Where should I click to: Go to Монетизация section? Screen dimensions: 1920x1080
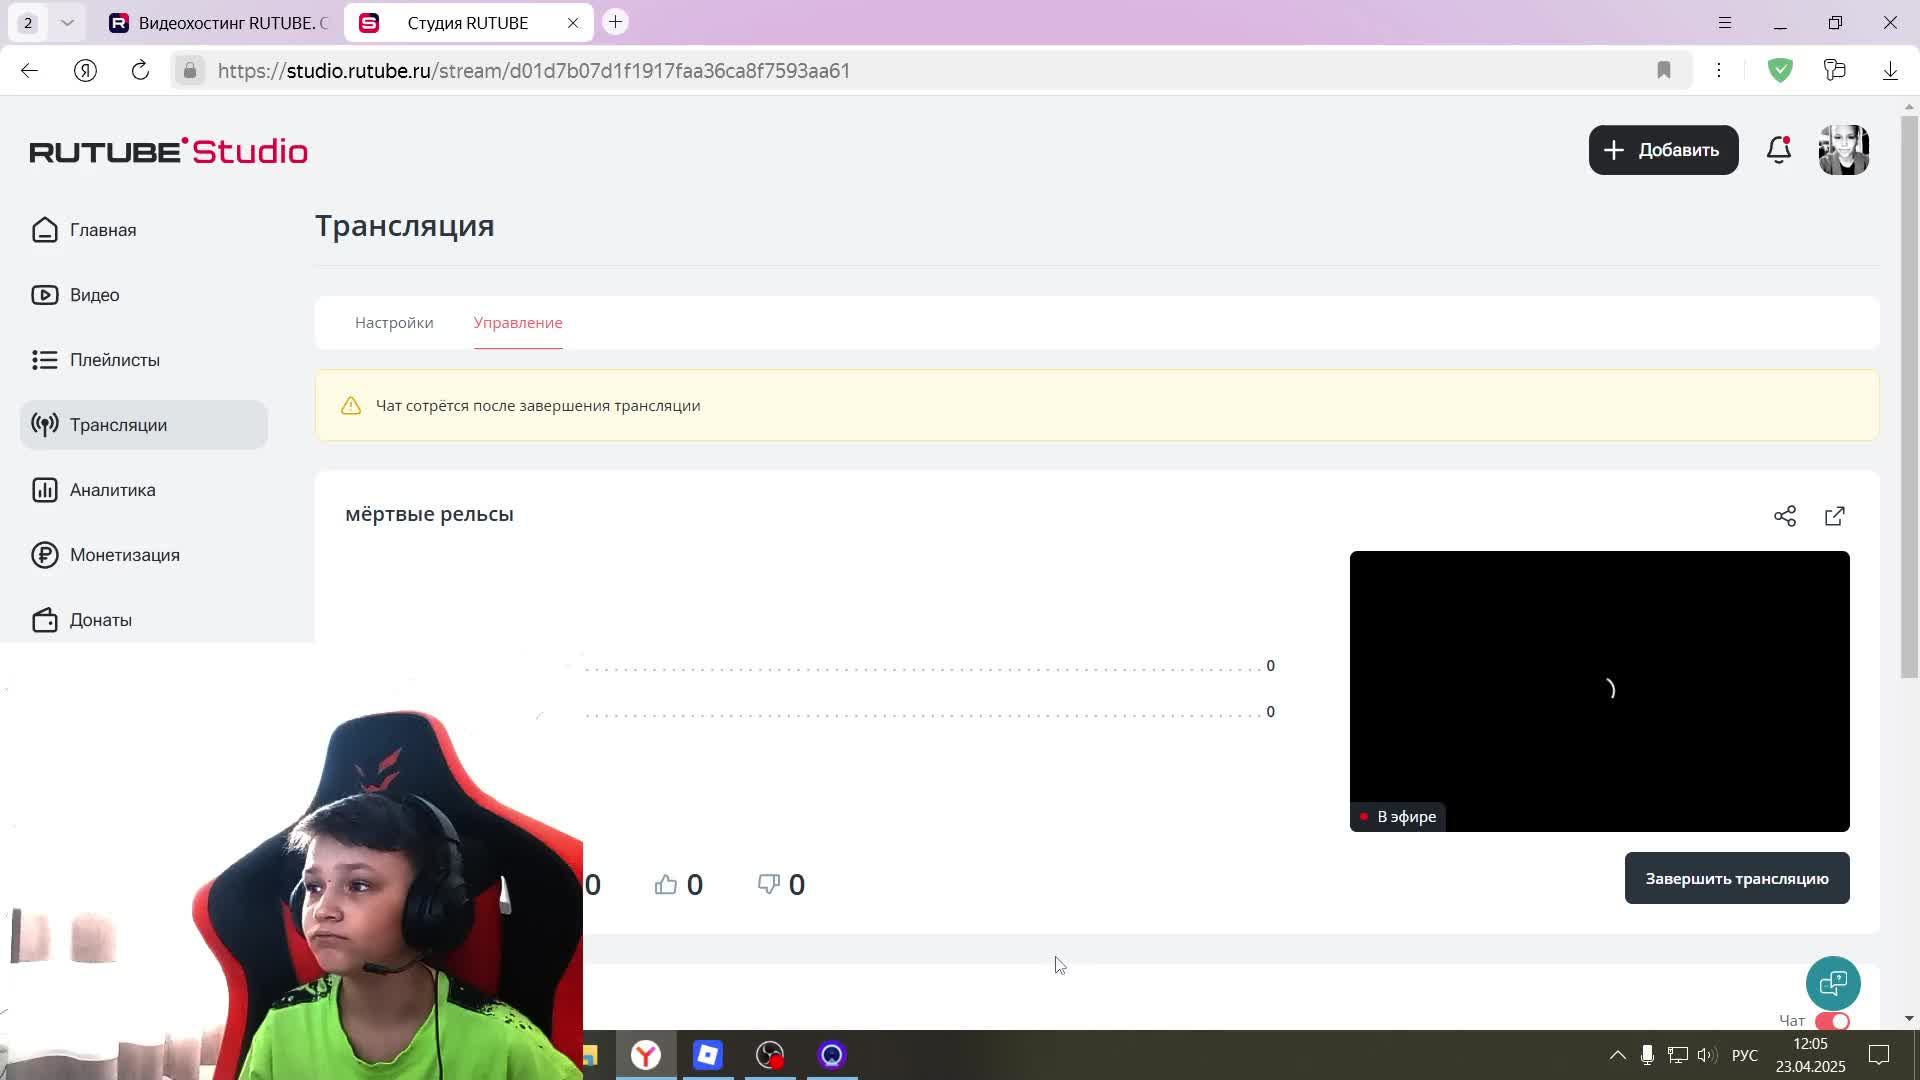pos(124,555)
